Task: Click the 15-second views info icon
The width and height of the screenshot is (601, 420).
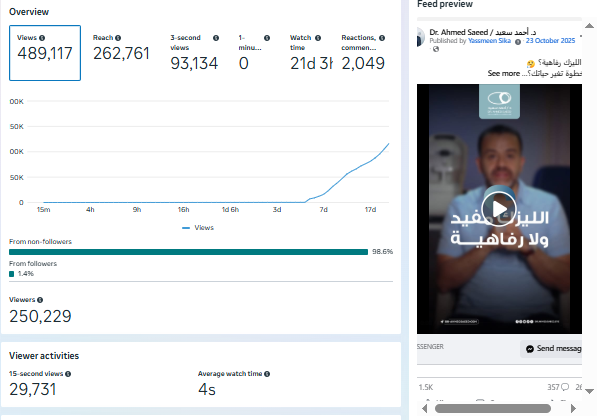Action: pos(67,373)
